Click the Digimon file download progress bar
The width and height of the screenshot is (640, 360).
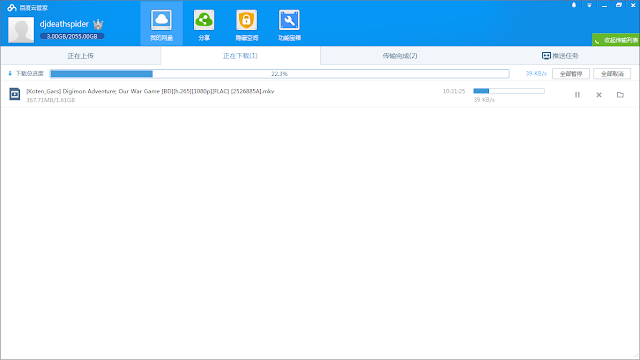tap(509, 91)
